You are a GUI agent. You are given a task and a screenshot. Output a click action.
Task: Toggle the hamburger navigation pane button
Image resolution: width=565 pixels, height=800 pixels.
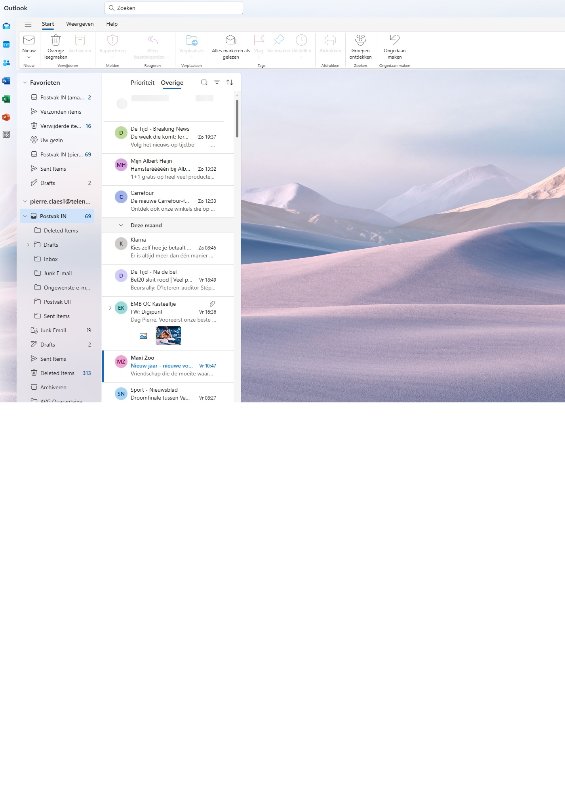coord(28,24)
